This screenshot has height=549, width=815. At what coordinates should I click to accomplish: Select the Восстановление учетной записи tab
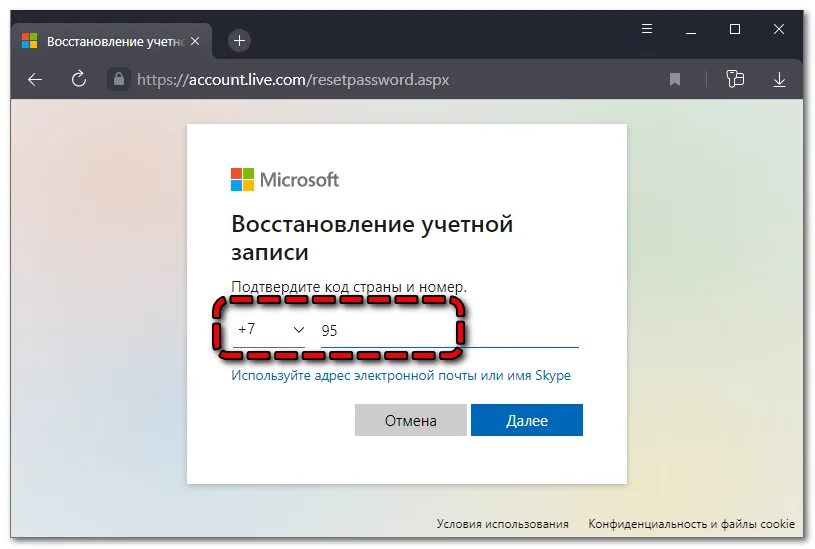click(x=111, y=41)
